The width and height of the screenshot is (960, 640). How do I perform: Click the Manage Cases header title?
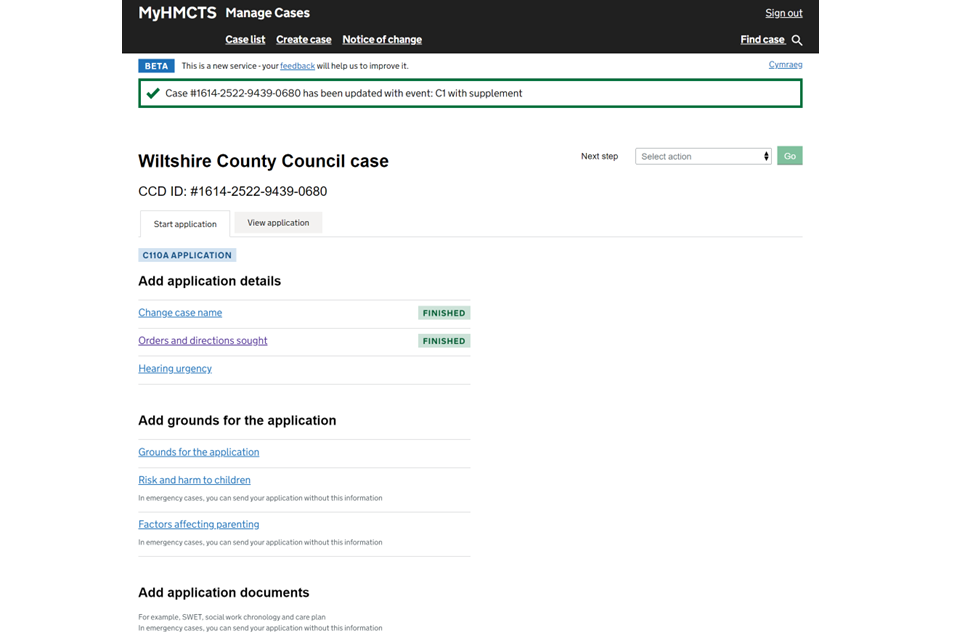coord(267,13)
